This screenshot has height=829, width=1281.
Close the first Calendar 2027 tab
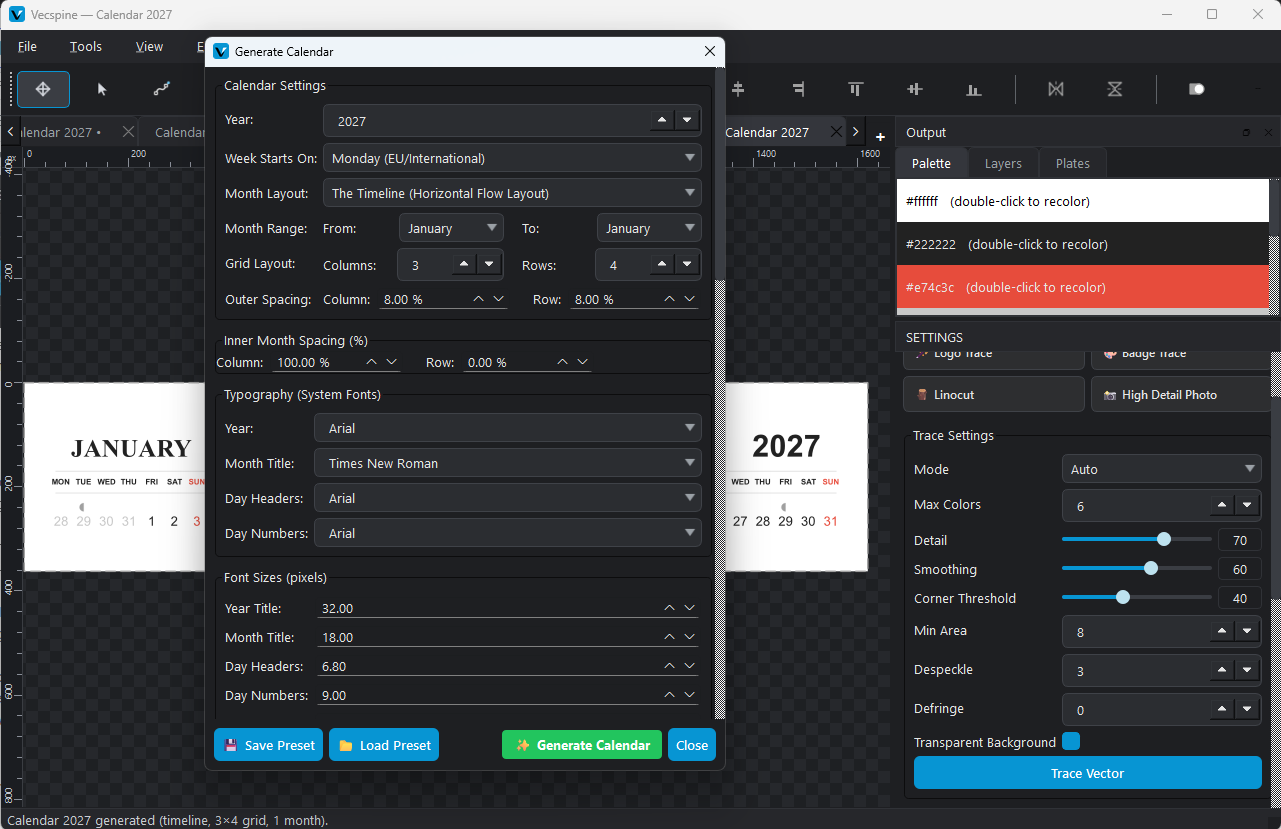(x=128, y=132)
